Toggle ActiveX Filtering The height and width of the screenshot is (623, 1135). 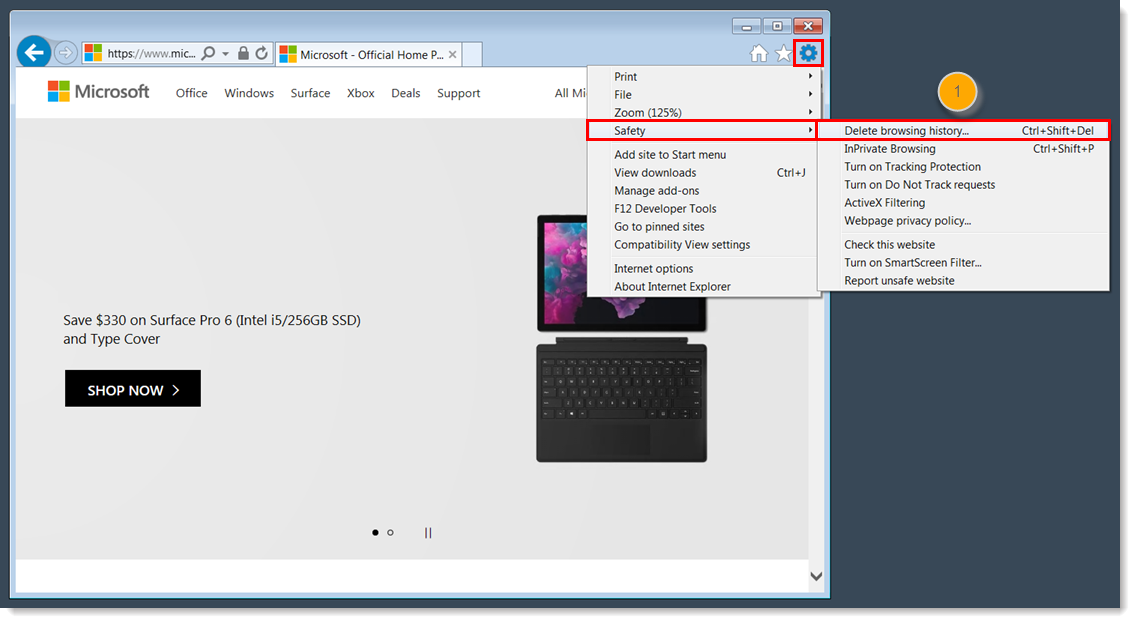pyautogui.click(x=963, y=203)
